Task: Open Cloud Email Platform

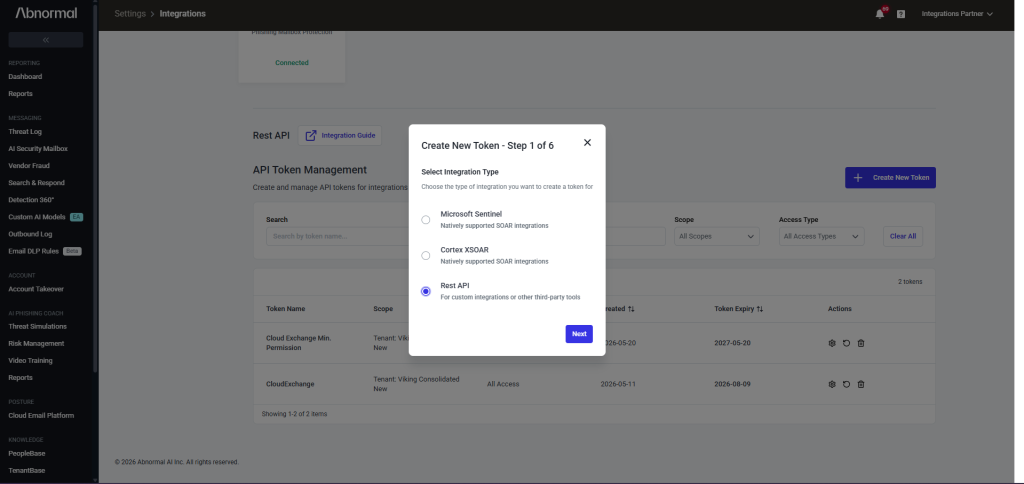Action: [41, 415]
